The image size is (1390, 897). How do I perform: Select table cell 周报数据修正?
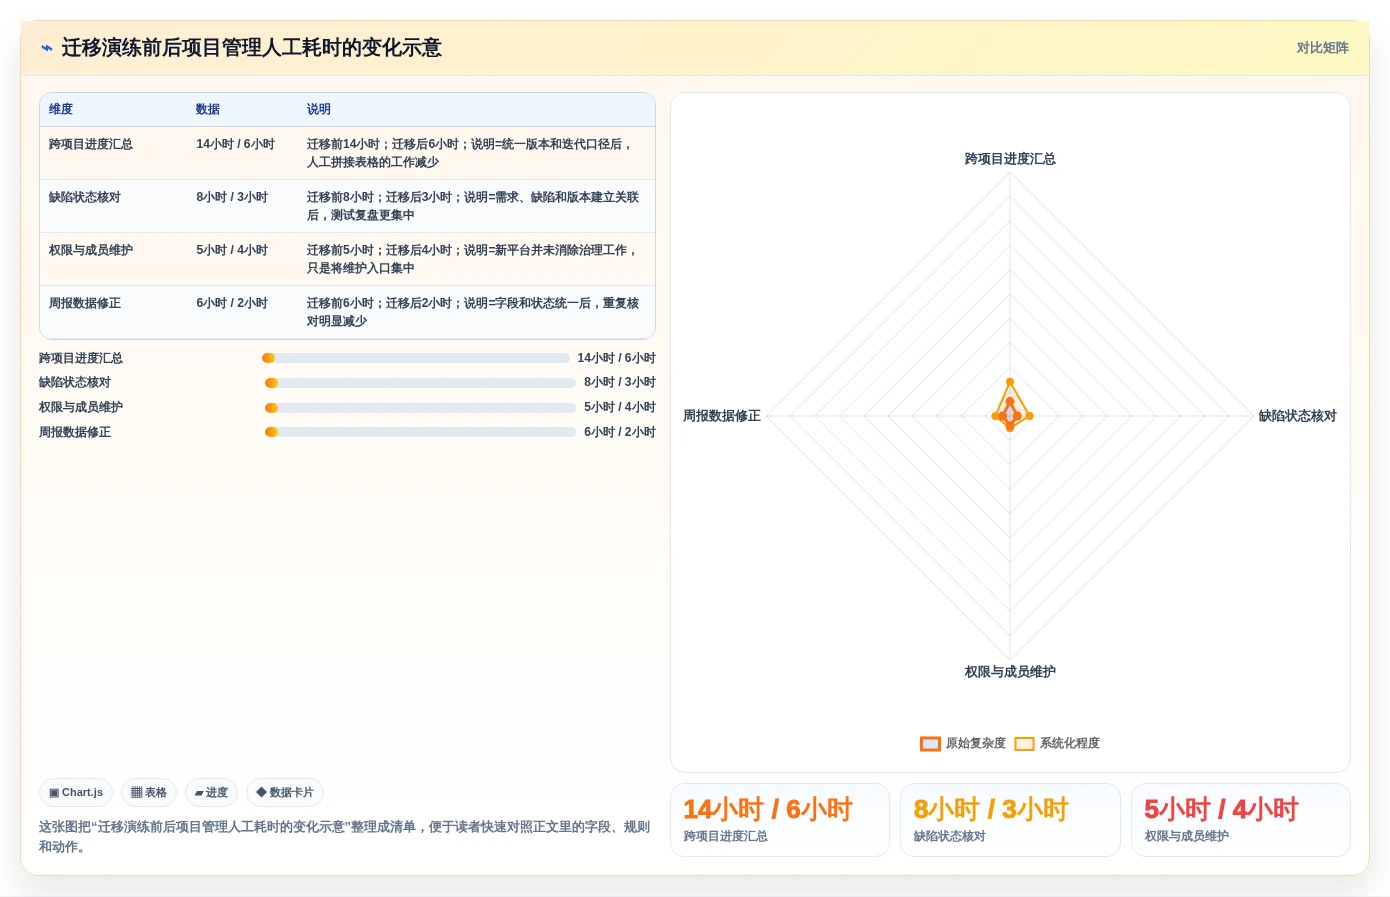coord(85,303)
